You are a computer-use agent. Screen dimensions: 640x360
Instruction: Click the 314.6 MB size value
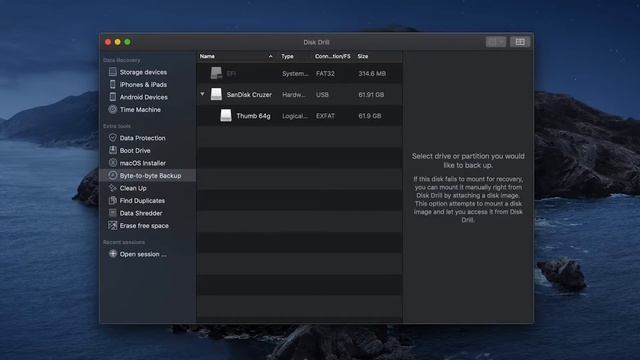[372, 74]
